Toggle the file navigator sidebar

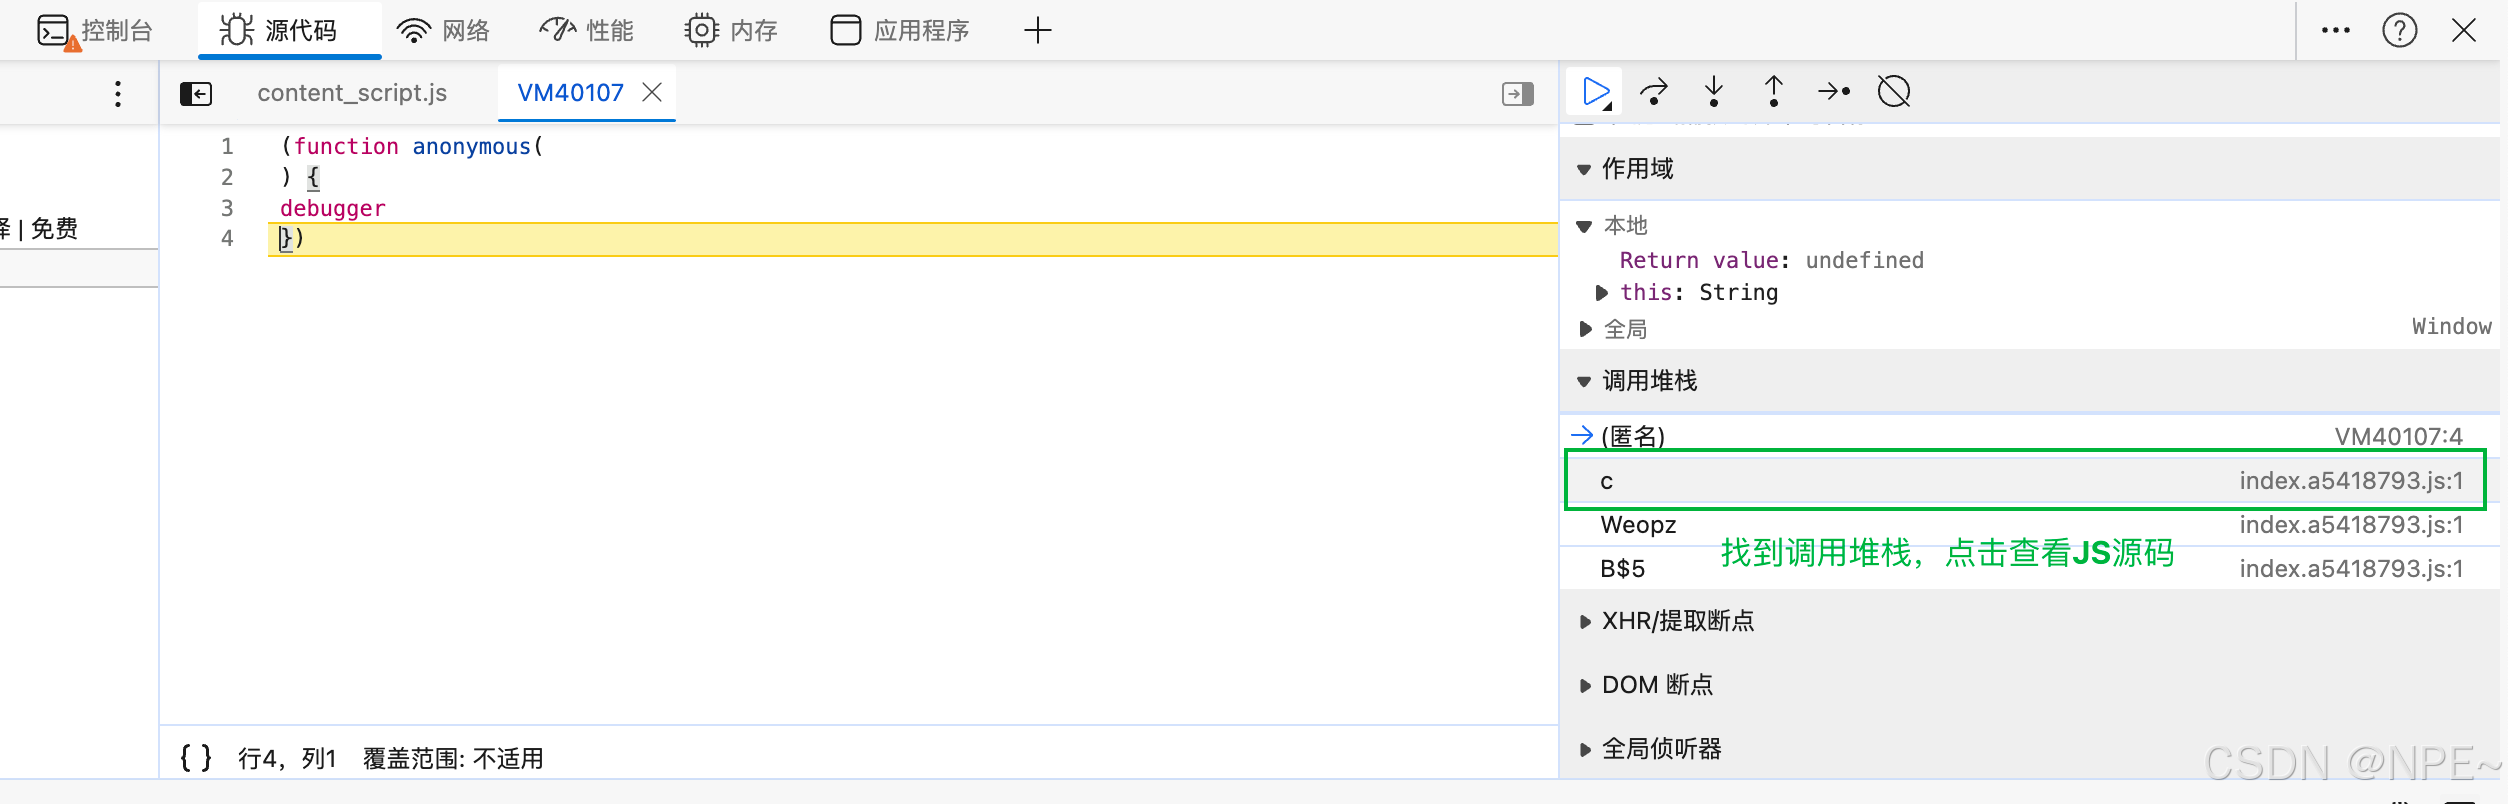pos(196,94)
